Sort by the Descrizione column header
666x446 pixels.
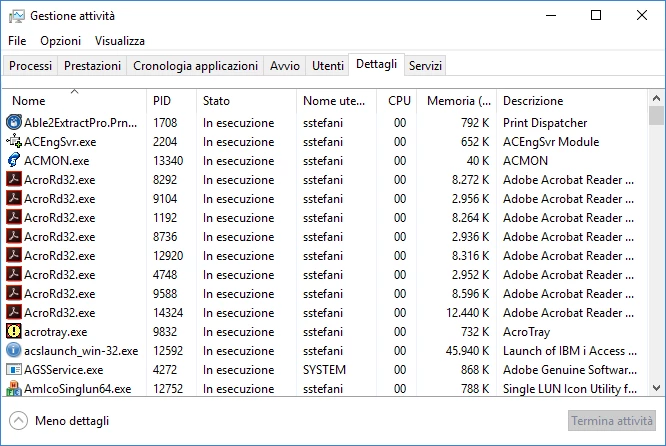(x=572, y=101)
